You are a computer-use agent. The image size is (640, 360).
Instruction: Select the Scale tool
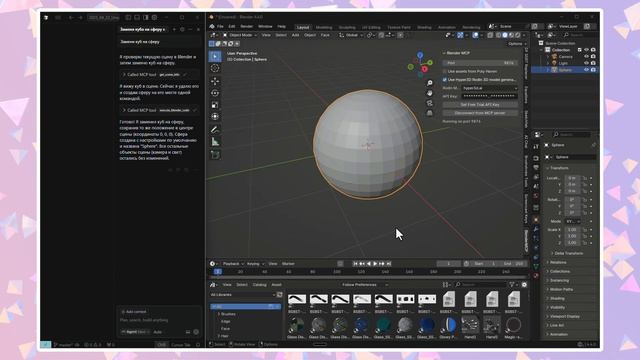pyautogui.click(x=215, y=105)
